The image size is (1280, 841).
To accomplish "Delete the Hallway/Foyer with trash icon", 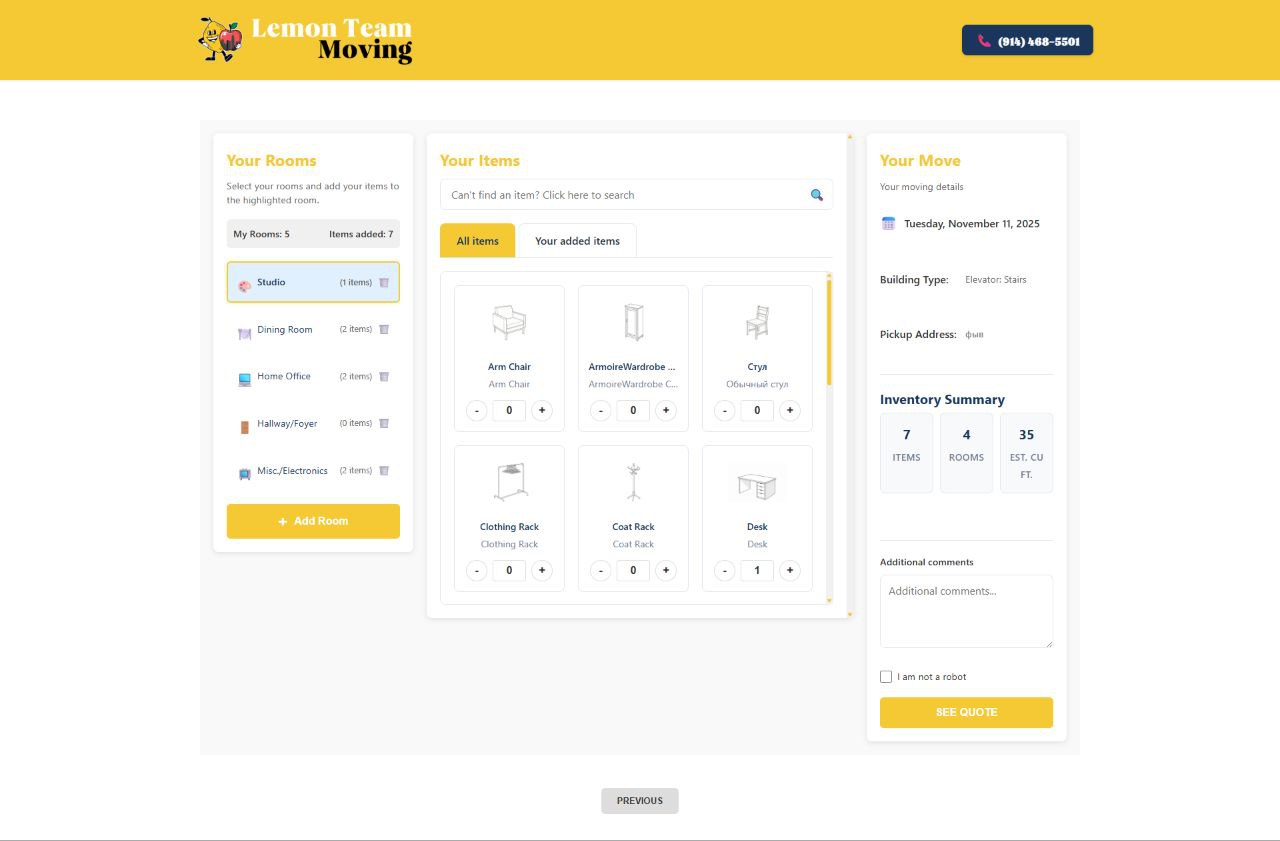I will (383, 423).
